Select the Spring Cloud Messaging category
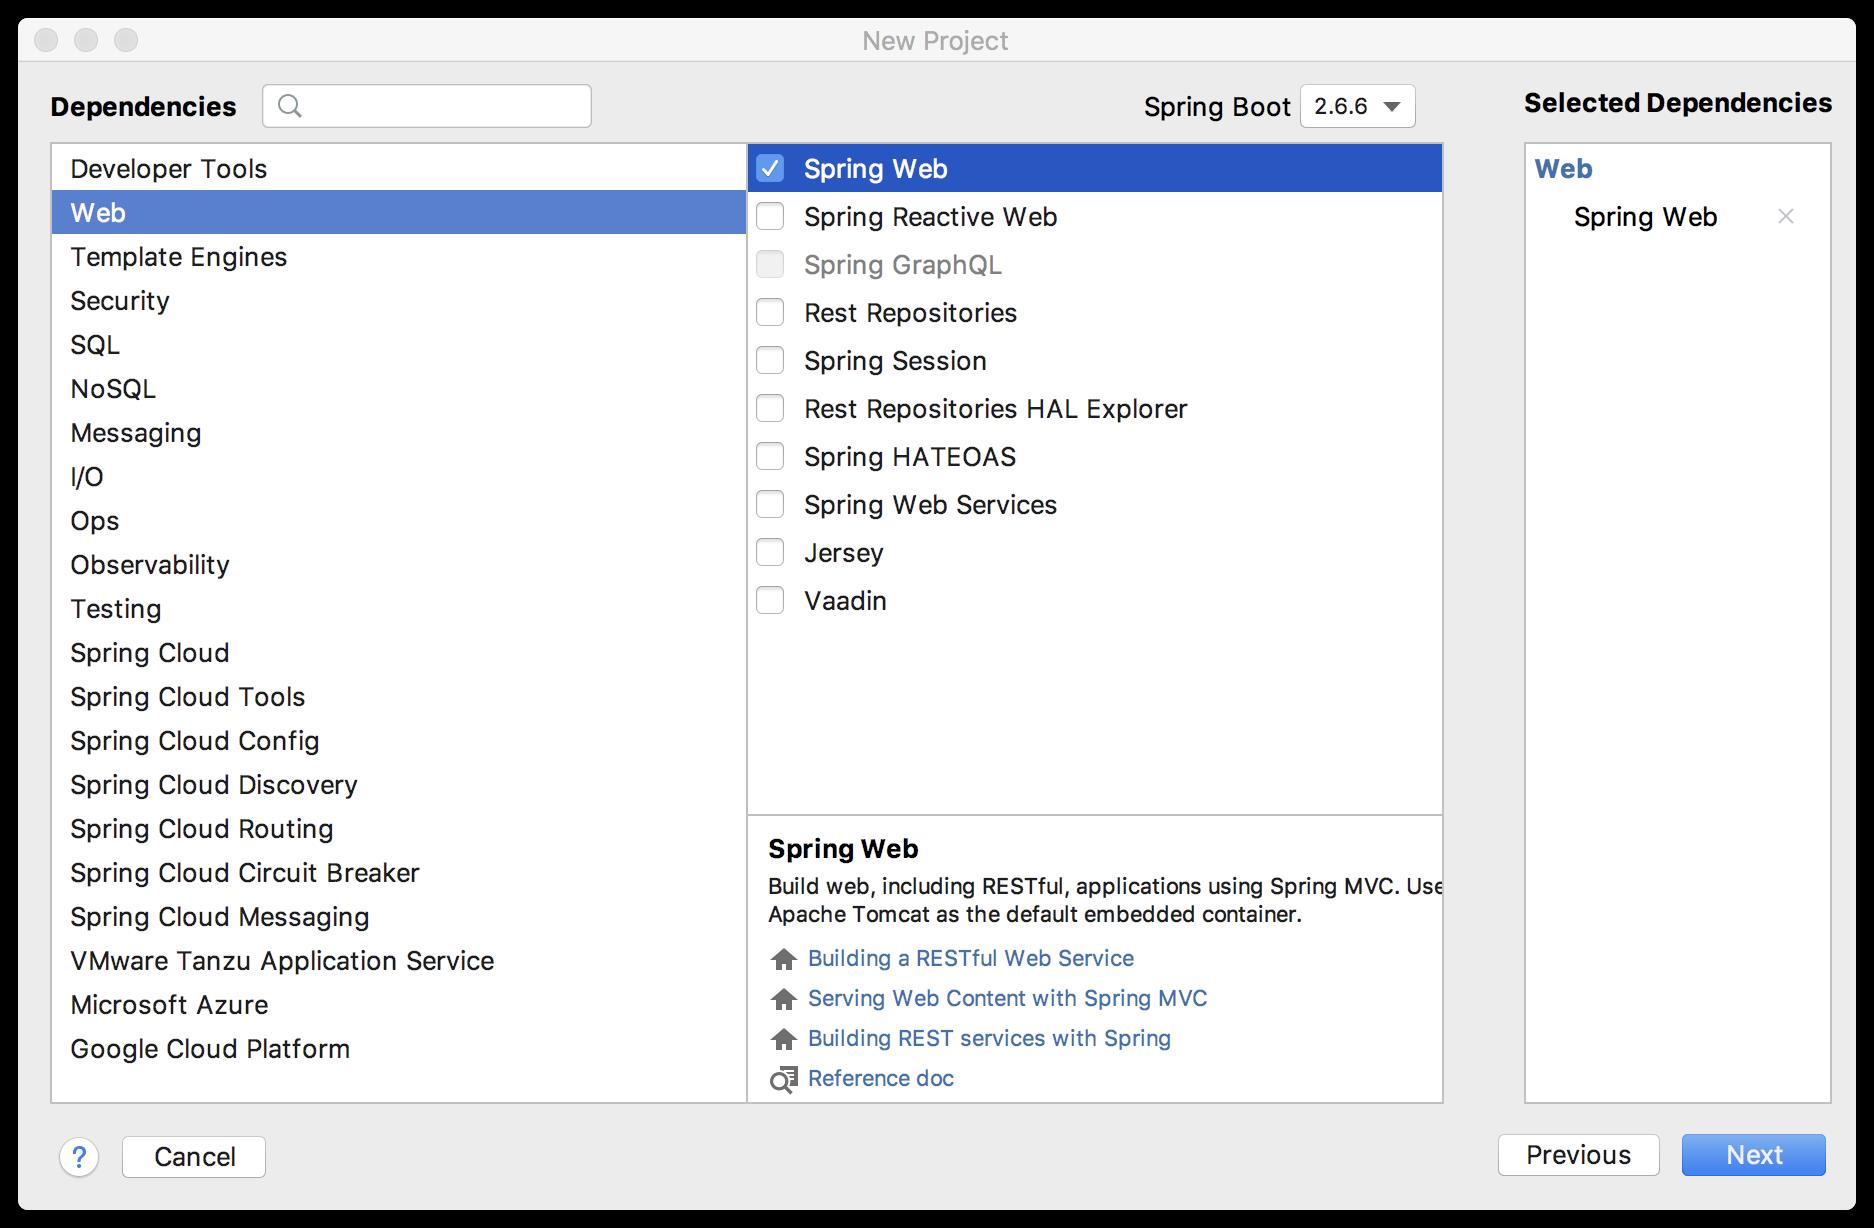The image size is (1874, 1228). pyautogui.click(x=399, y=917)
